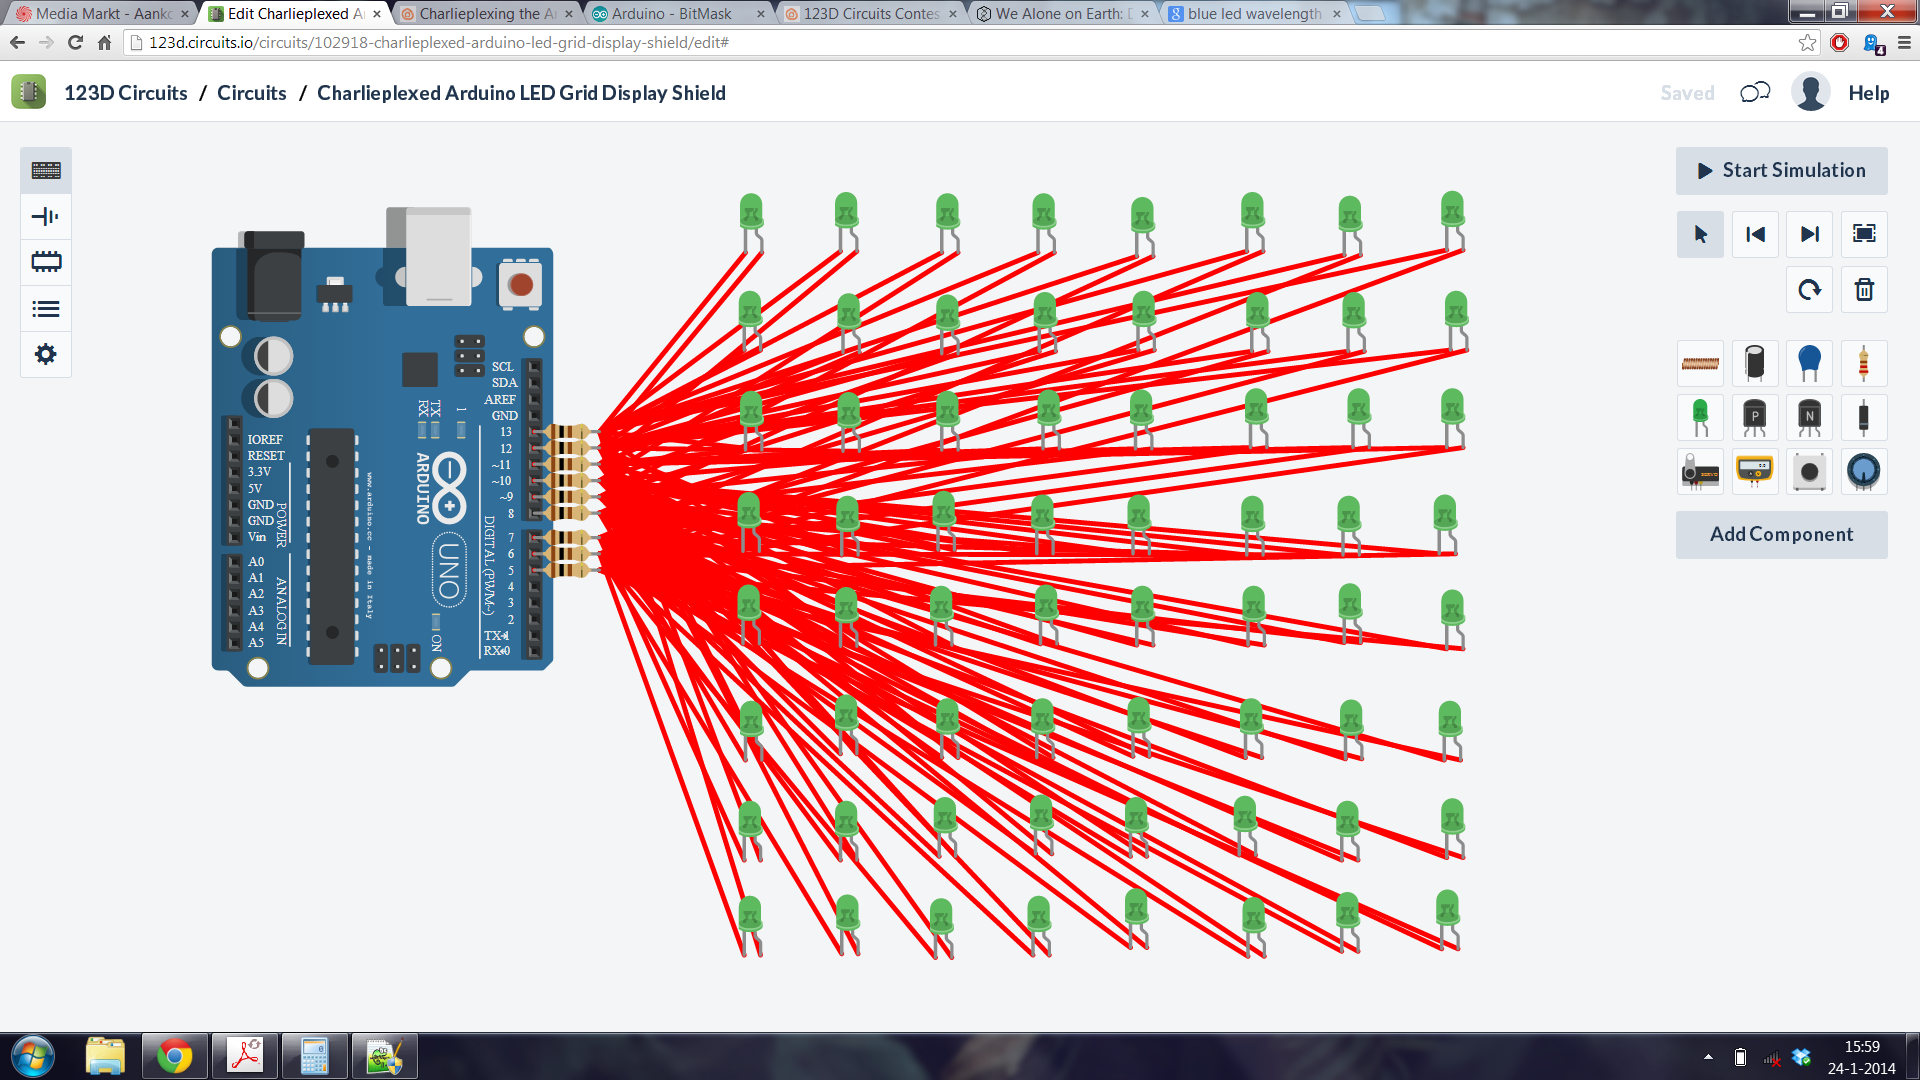Screen dimensions: 1920x1080
Task: Select the electrolytic capacitor component
Action: click(1755, 363)
